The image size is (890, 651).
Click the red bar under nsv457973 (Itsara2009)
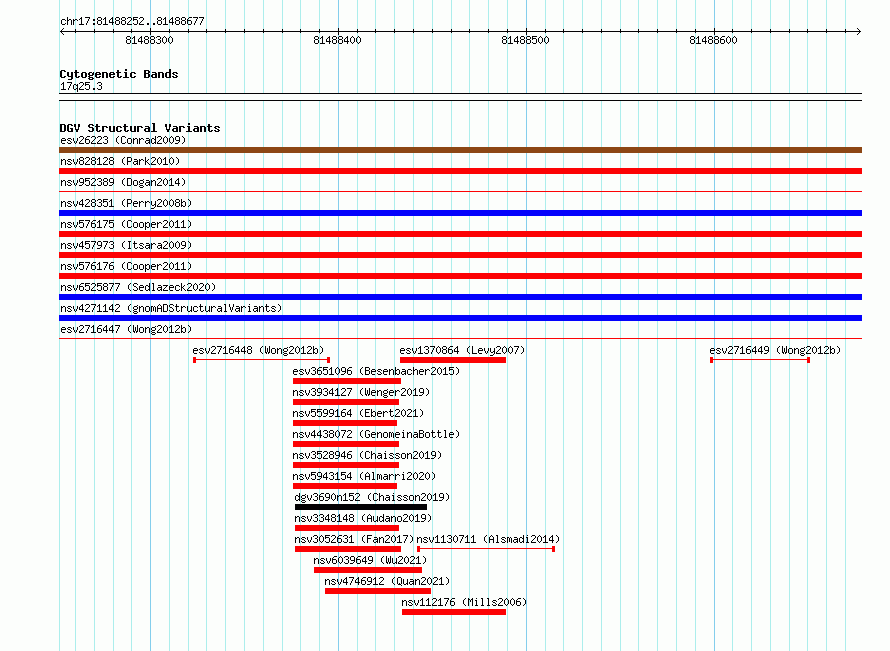point(460,255)
